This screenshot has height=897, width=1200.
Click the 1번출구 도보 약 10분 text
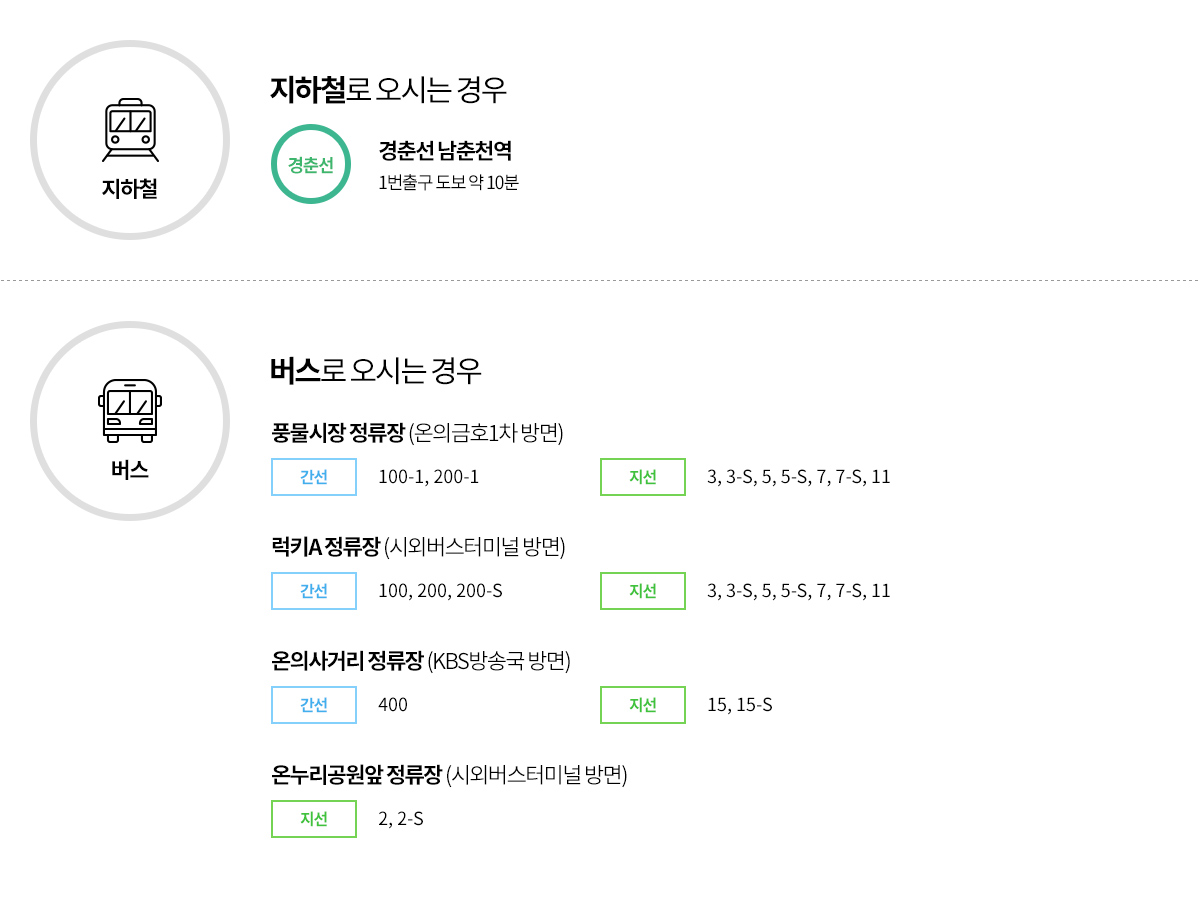coord(448,183)
